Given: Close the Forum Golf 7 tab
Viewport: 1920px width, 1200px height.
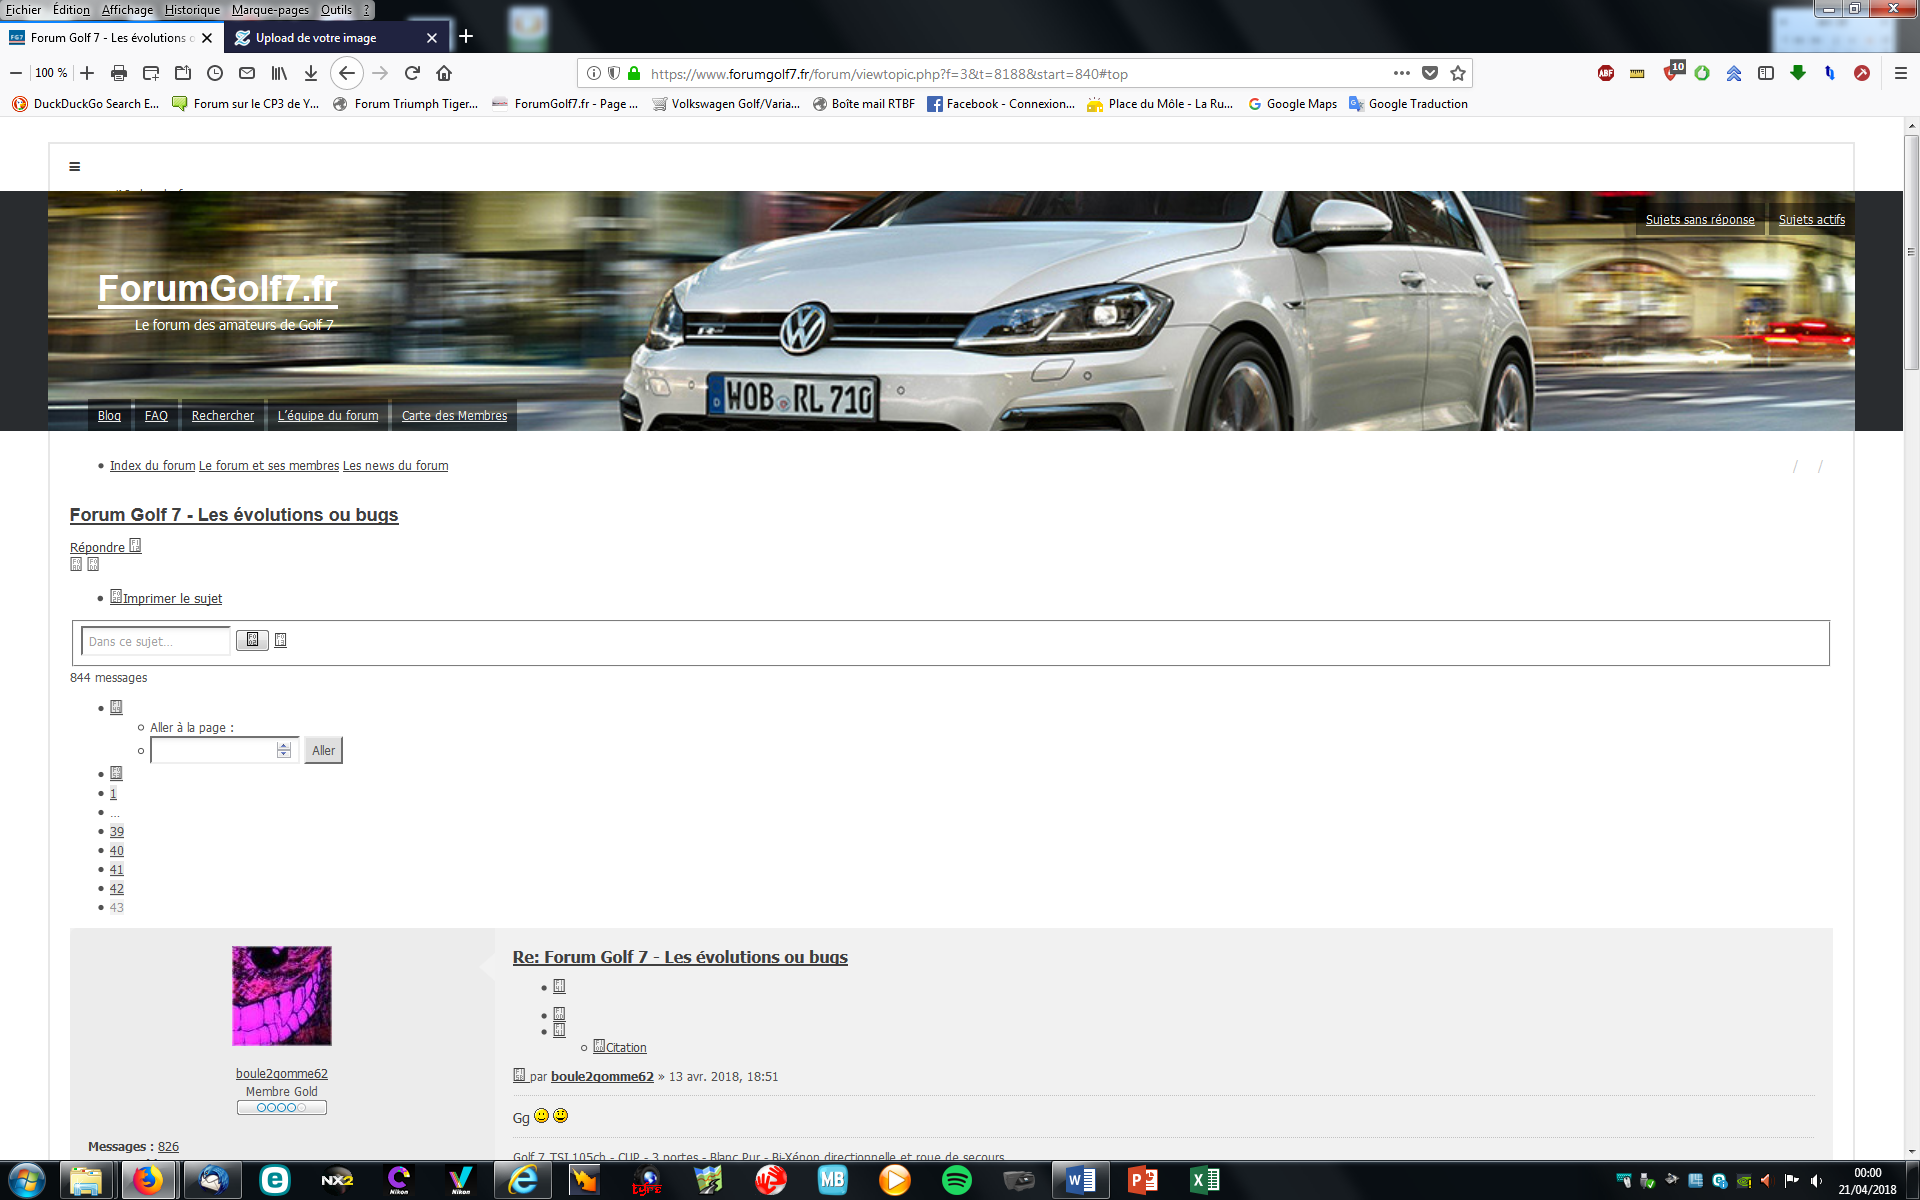Looking at the screenshot, I should (207, 38).
